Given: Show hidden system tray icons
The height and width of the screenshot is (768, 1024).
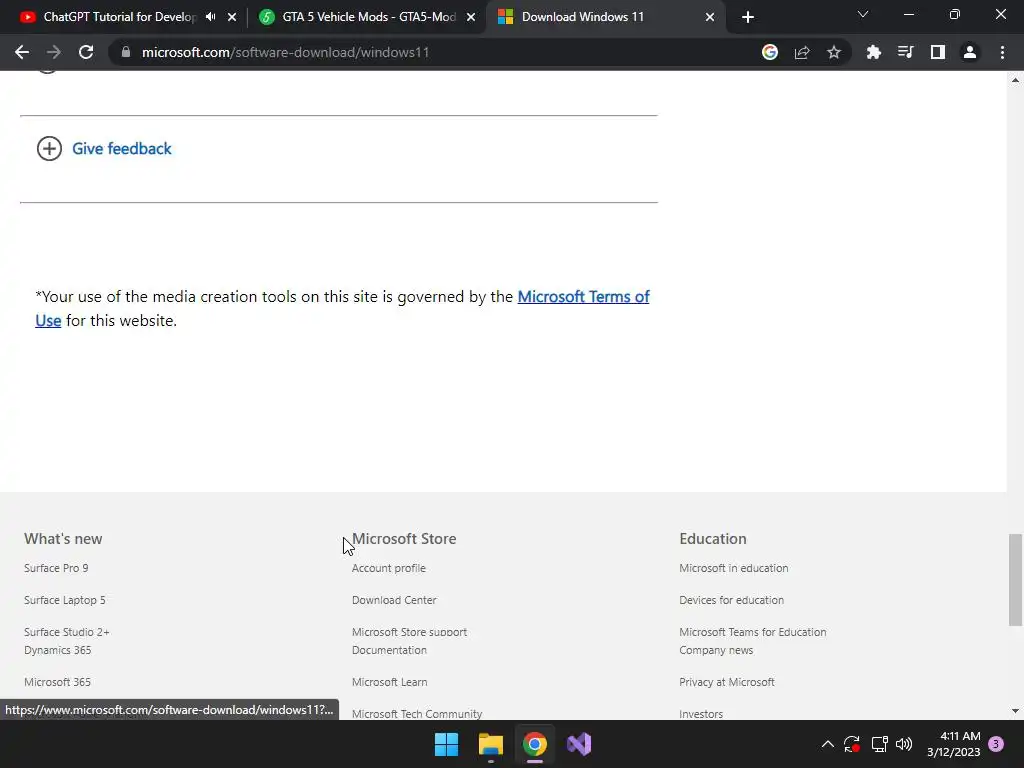Looking at the screenshot, I should point(827,744).
